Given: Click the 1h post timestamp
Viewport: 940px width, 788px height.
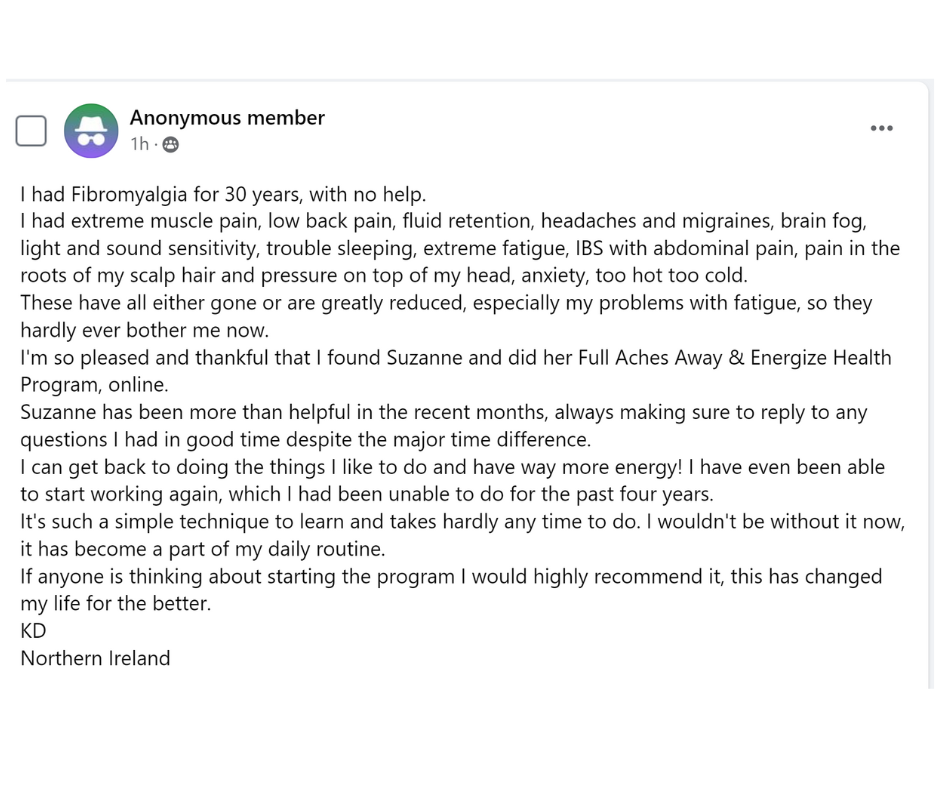Looking at the screenshot, I should click(139, 144).
